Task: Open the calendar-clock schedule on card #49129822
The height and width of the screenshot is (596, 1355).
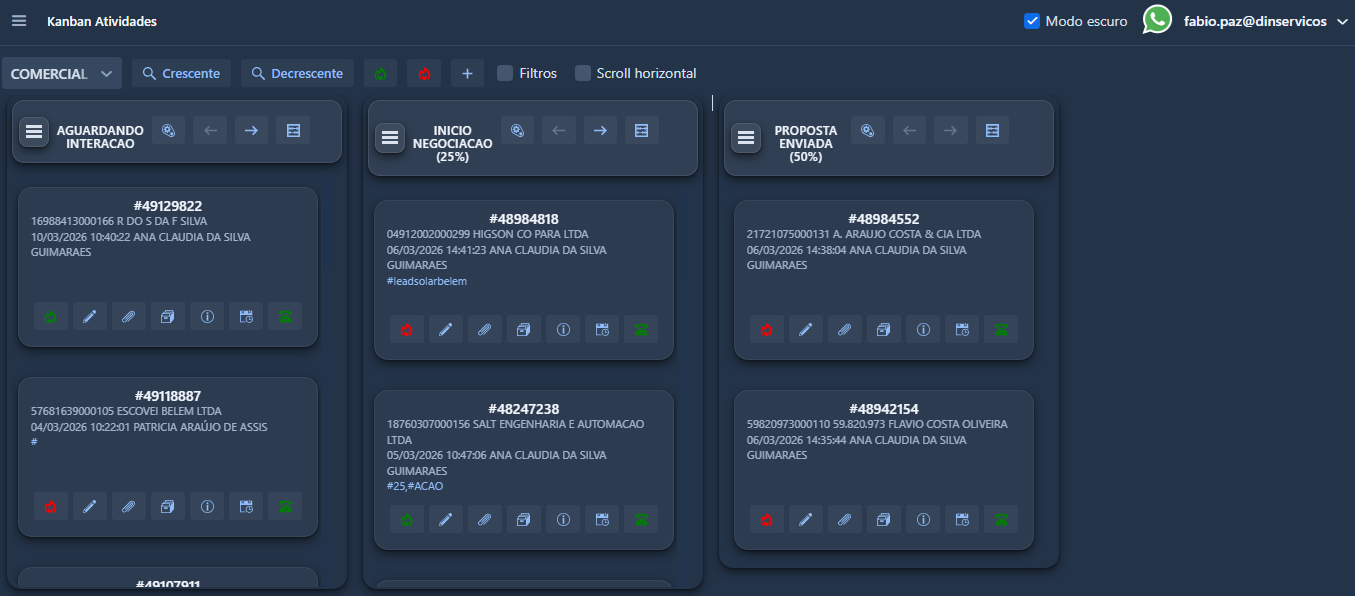Action: (x=246, y=316)
